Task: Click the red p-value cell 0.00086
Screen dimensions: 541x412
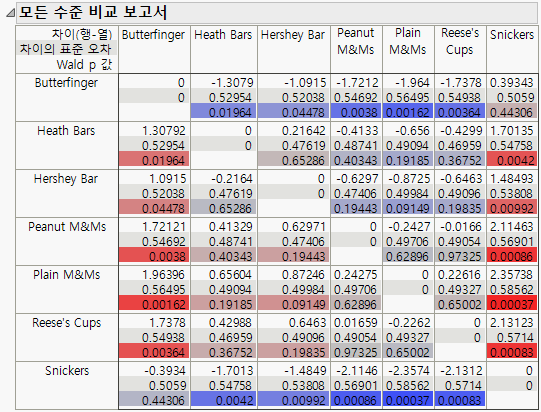Action: 512,256
